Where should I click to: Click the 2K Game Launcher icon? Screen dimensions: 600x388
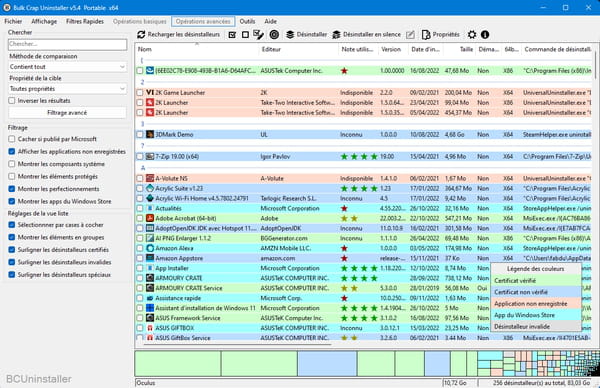(x=150, y=93)
